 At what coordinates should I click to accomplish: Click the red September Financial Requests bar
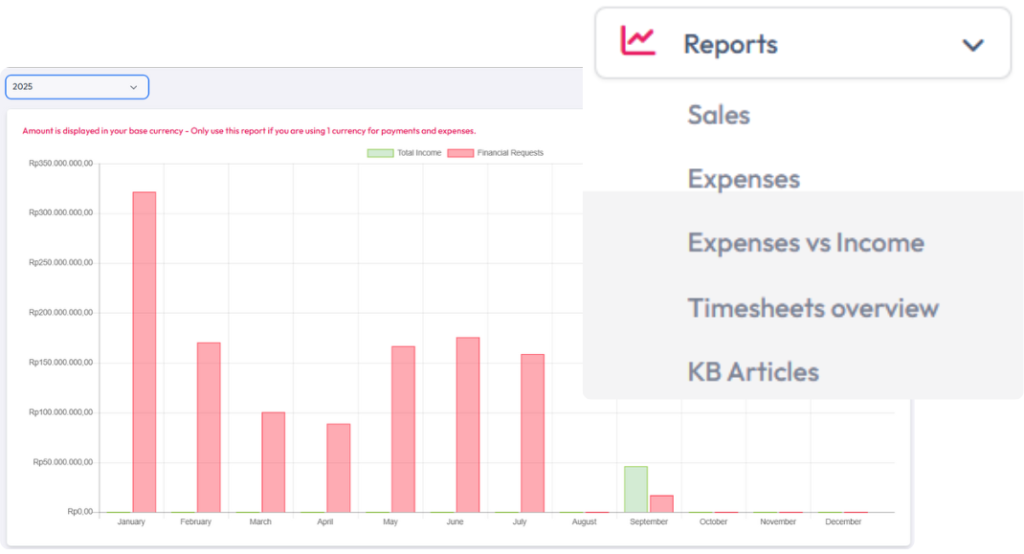pyautogui.click(x=661, y=504)
